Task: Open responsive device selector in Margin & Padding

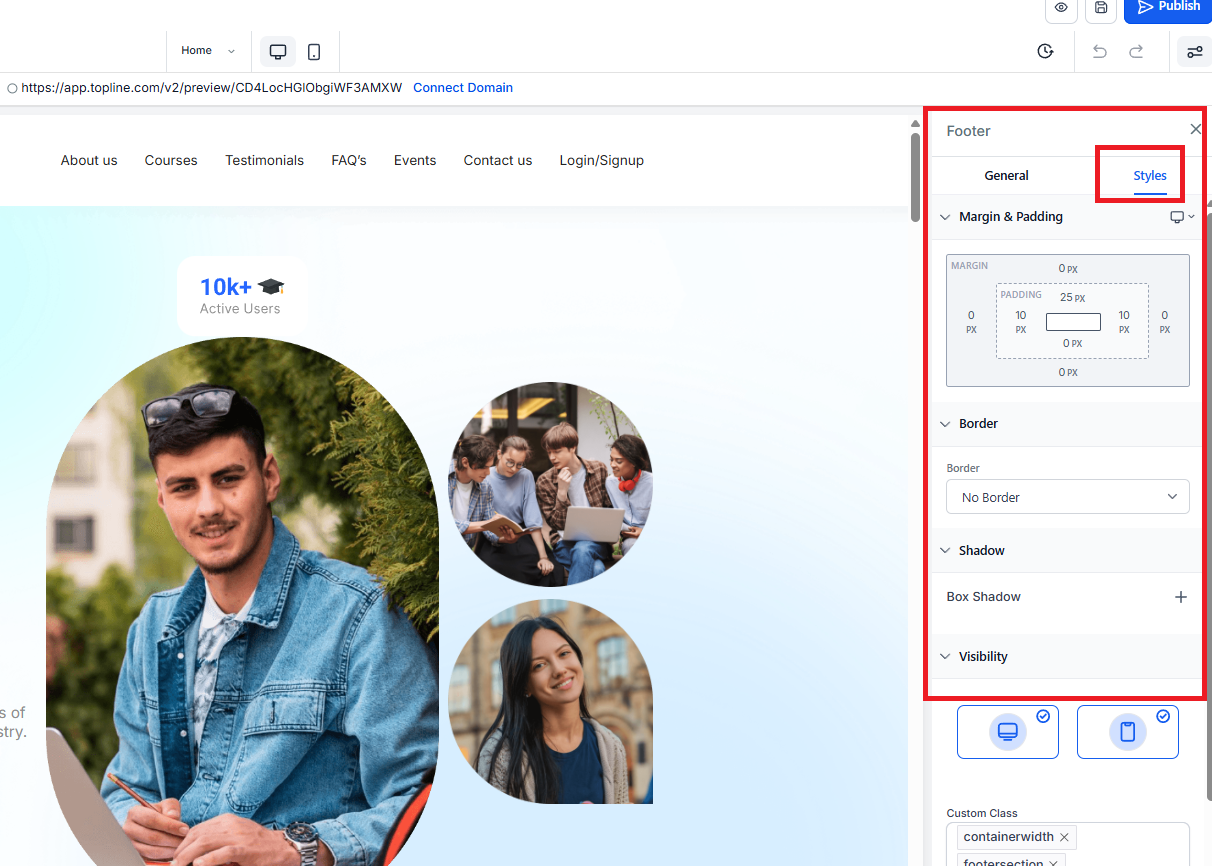Action: coord(1182,217)
